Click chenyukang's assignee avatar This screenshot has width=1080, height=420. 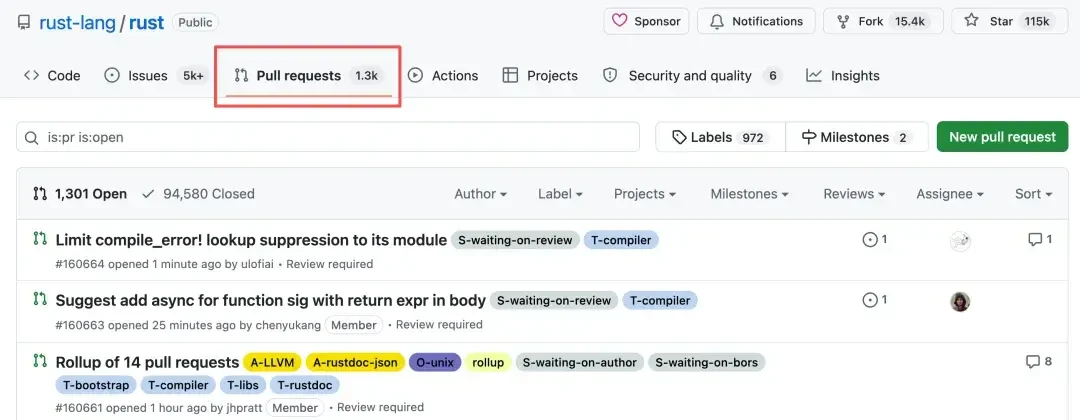(x=960, y=301)
